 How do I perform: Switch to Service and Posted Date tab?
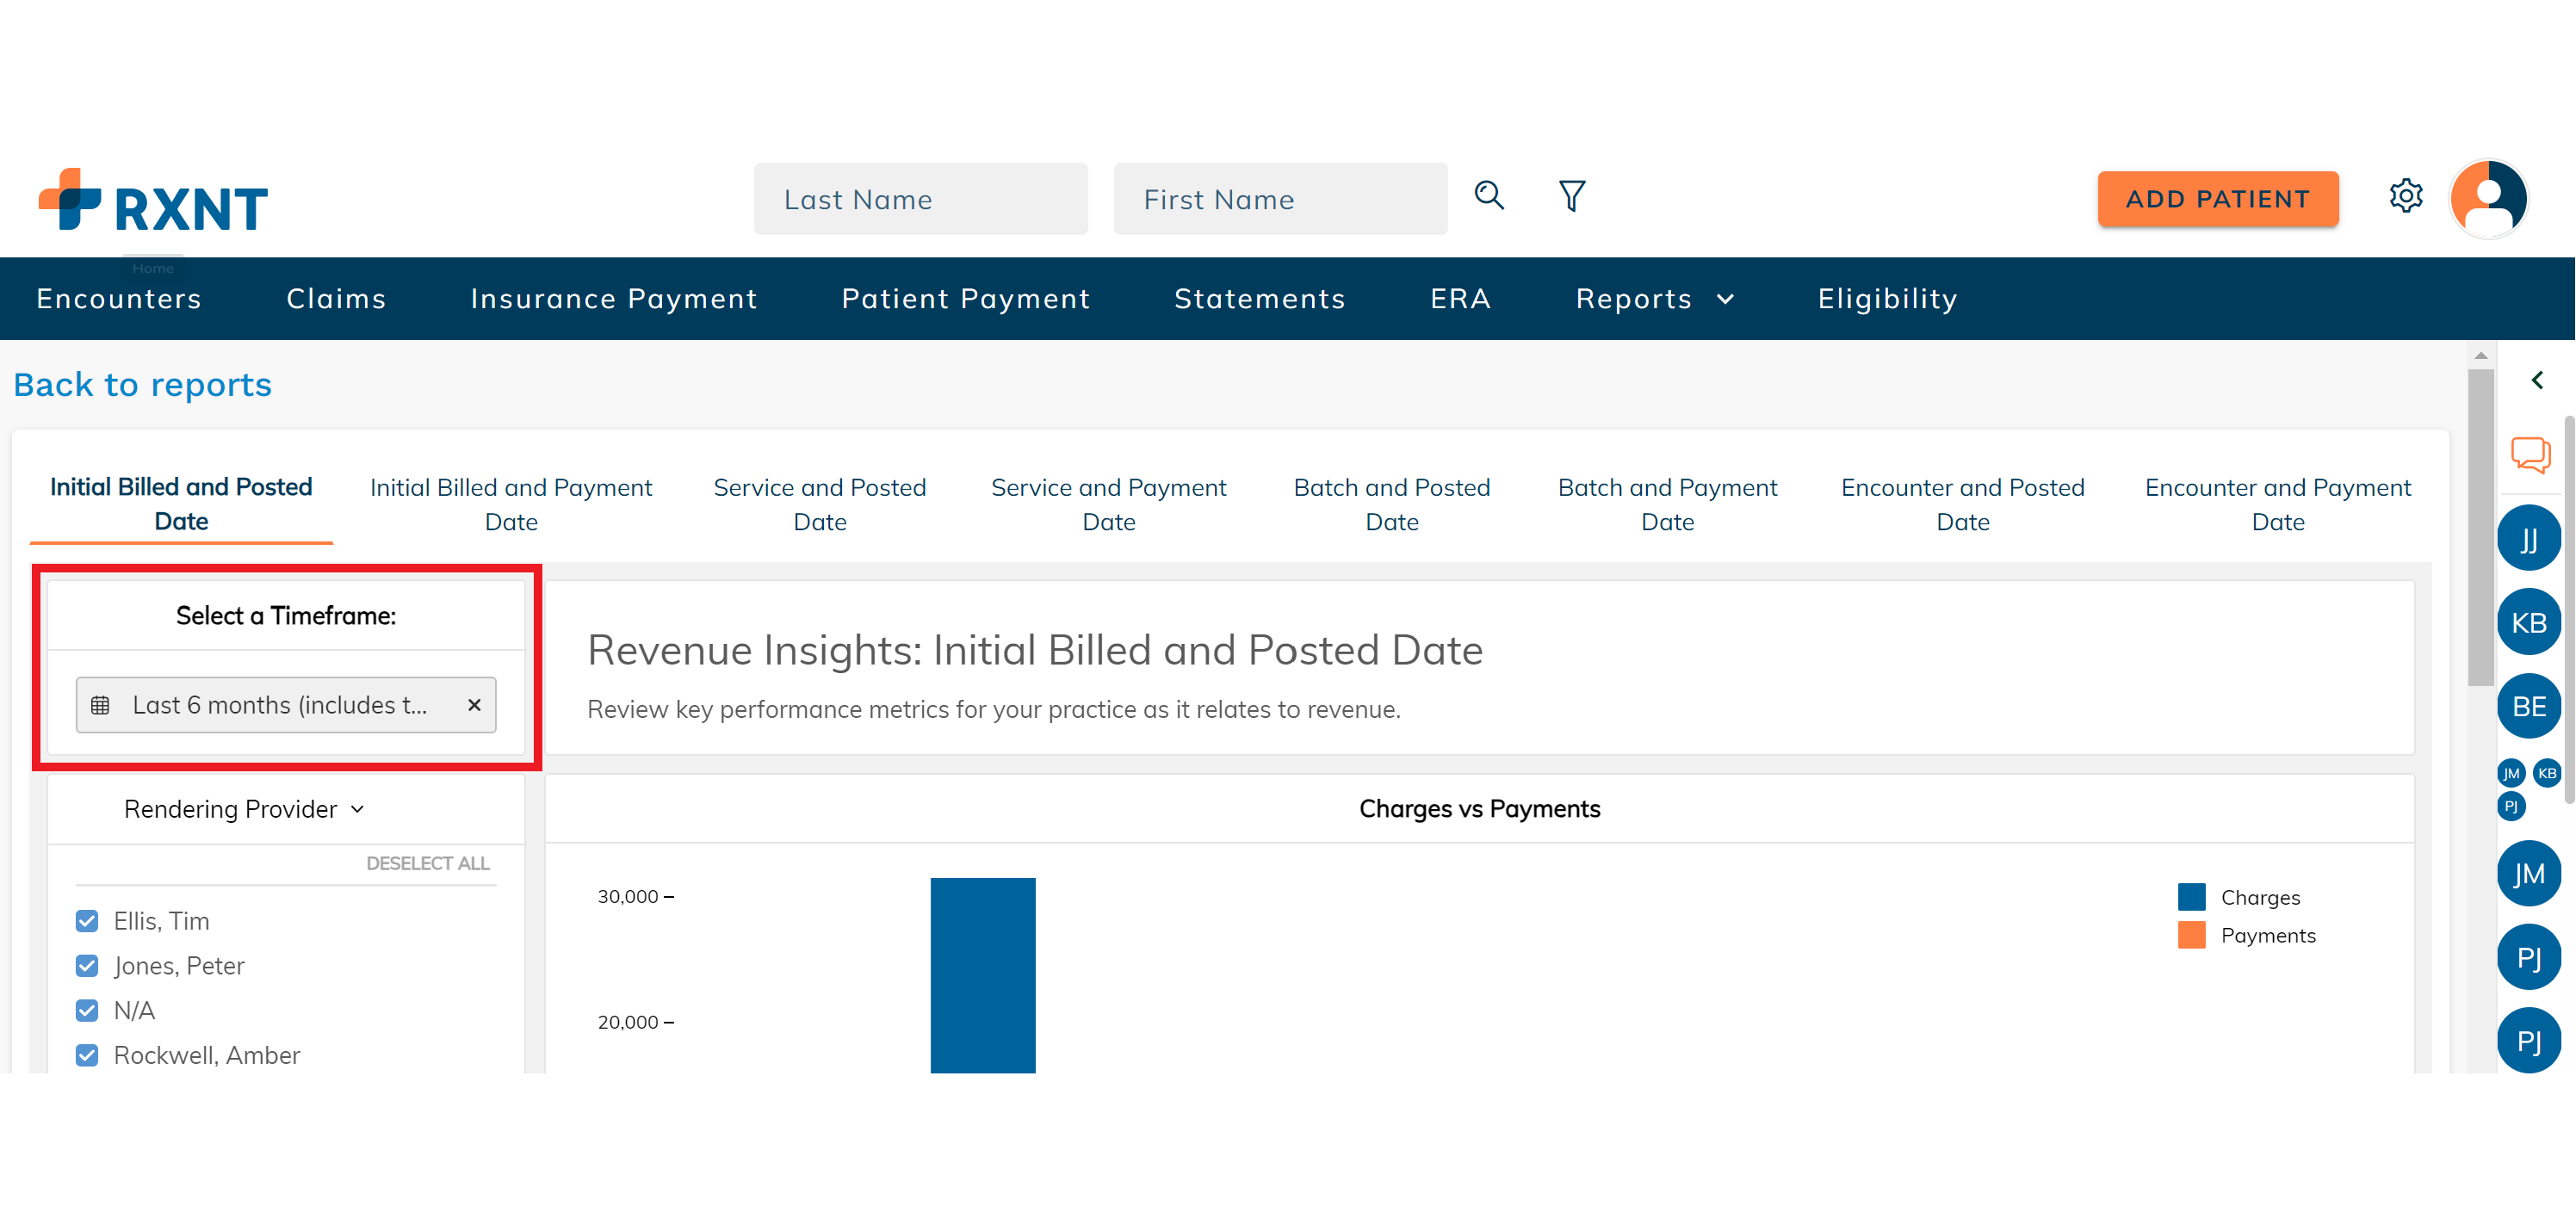coord(820,504)
